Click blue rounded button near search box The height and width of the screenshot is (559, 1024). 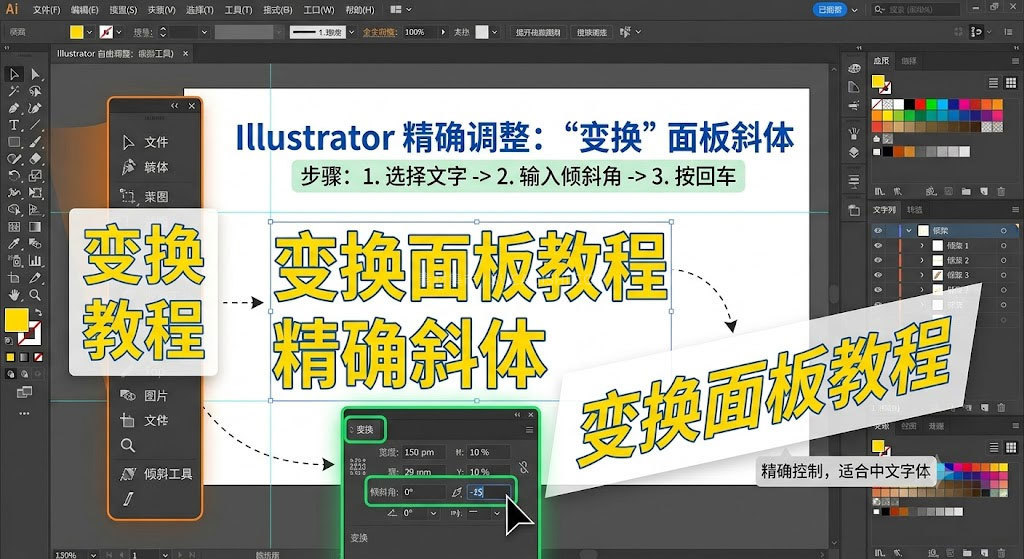click(830, 10)
